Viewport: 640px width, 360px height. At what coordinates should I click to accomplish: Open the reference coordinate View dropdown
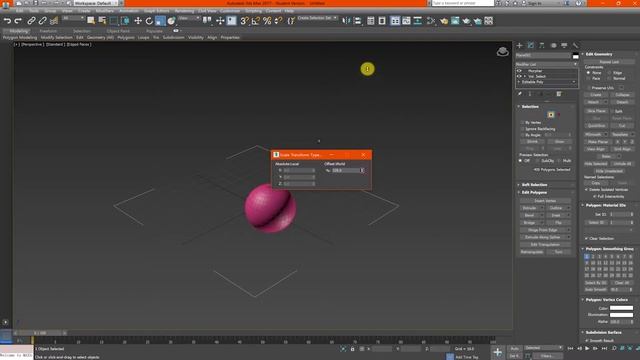point(189,18)
